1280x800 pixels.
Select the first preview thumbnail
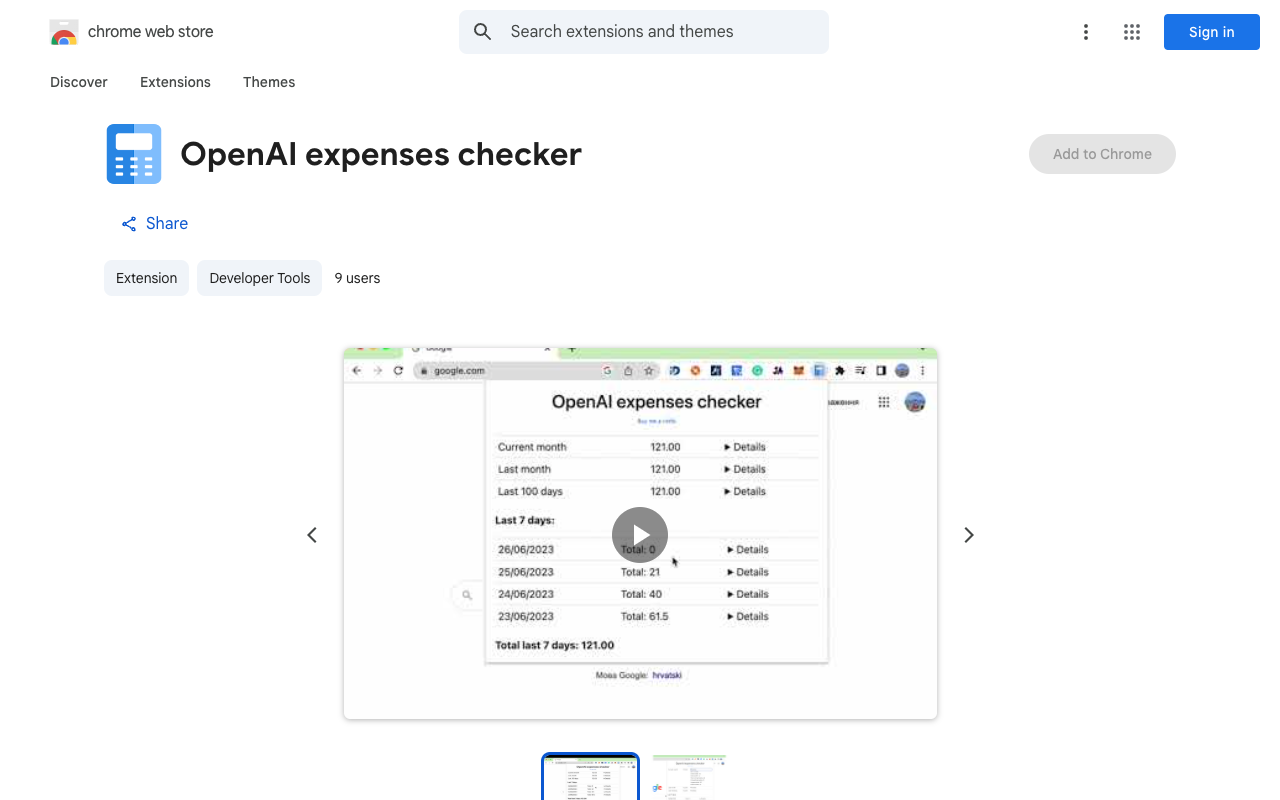pos(590,777)
